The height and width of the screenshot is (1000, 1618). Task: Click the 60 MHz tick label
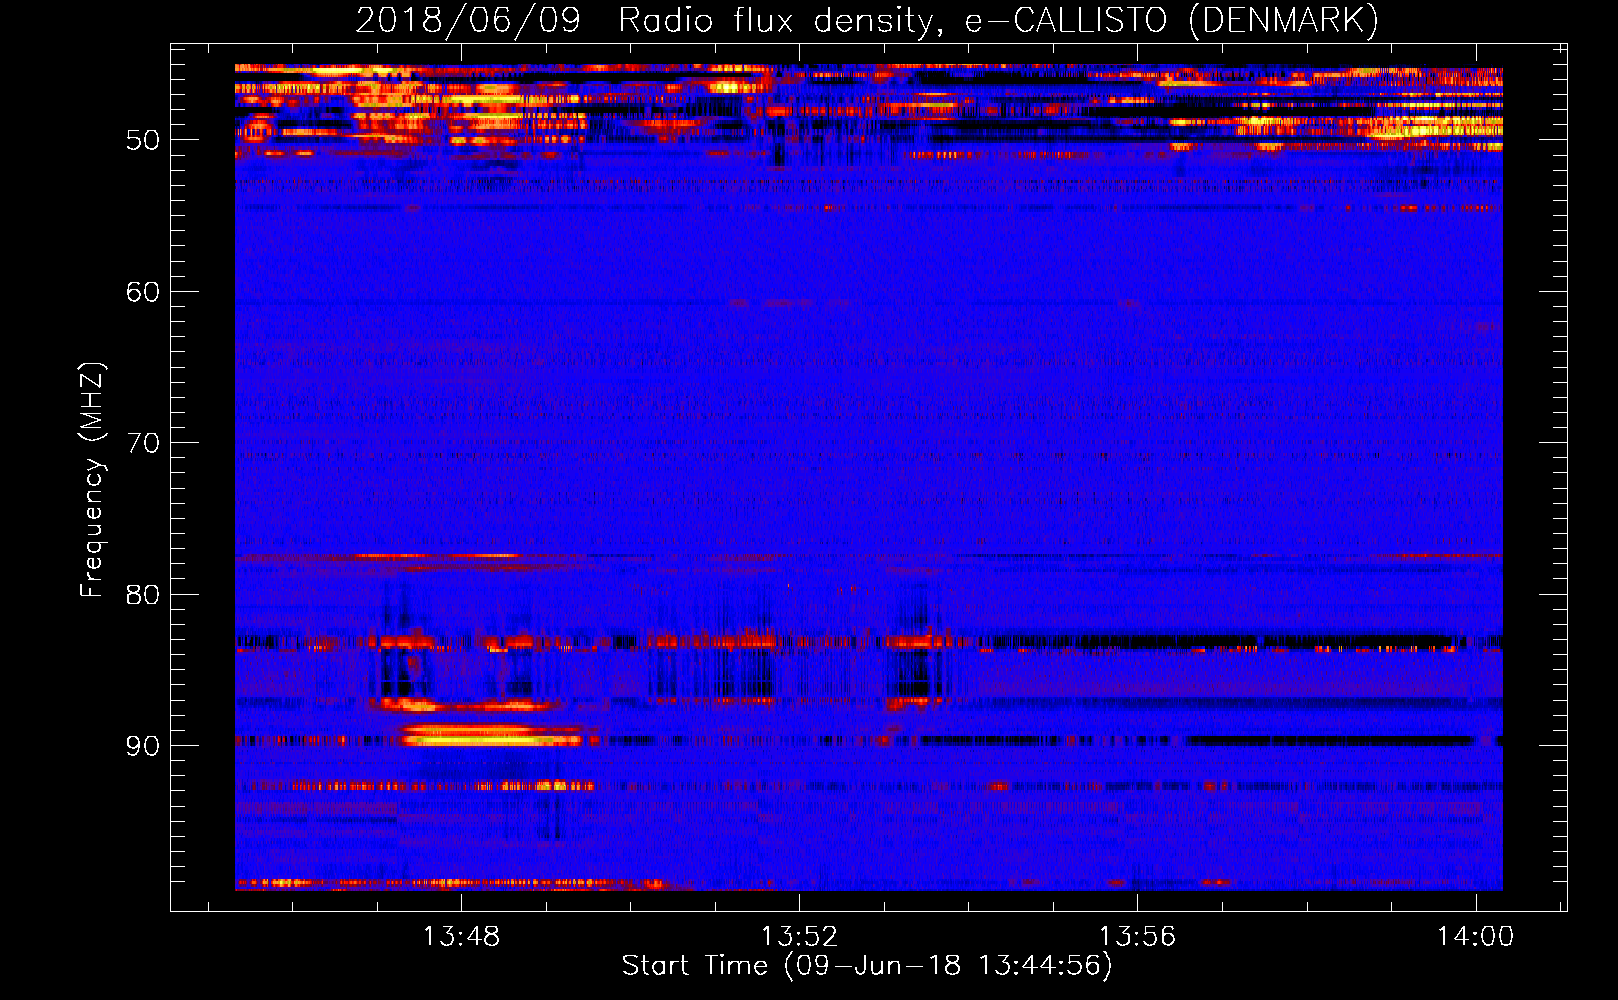coord(143,292)
